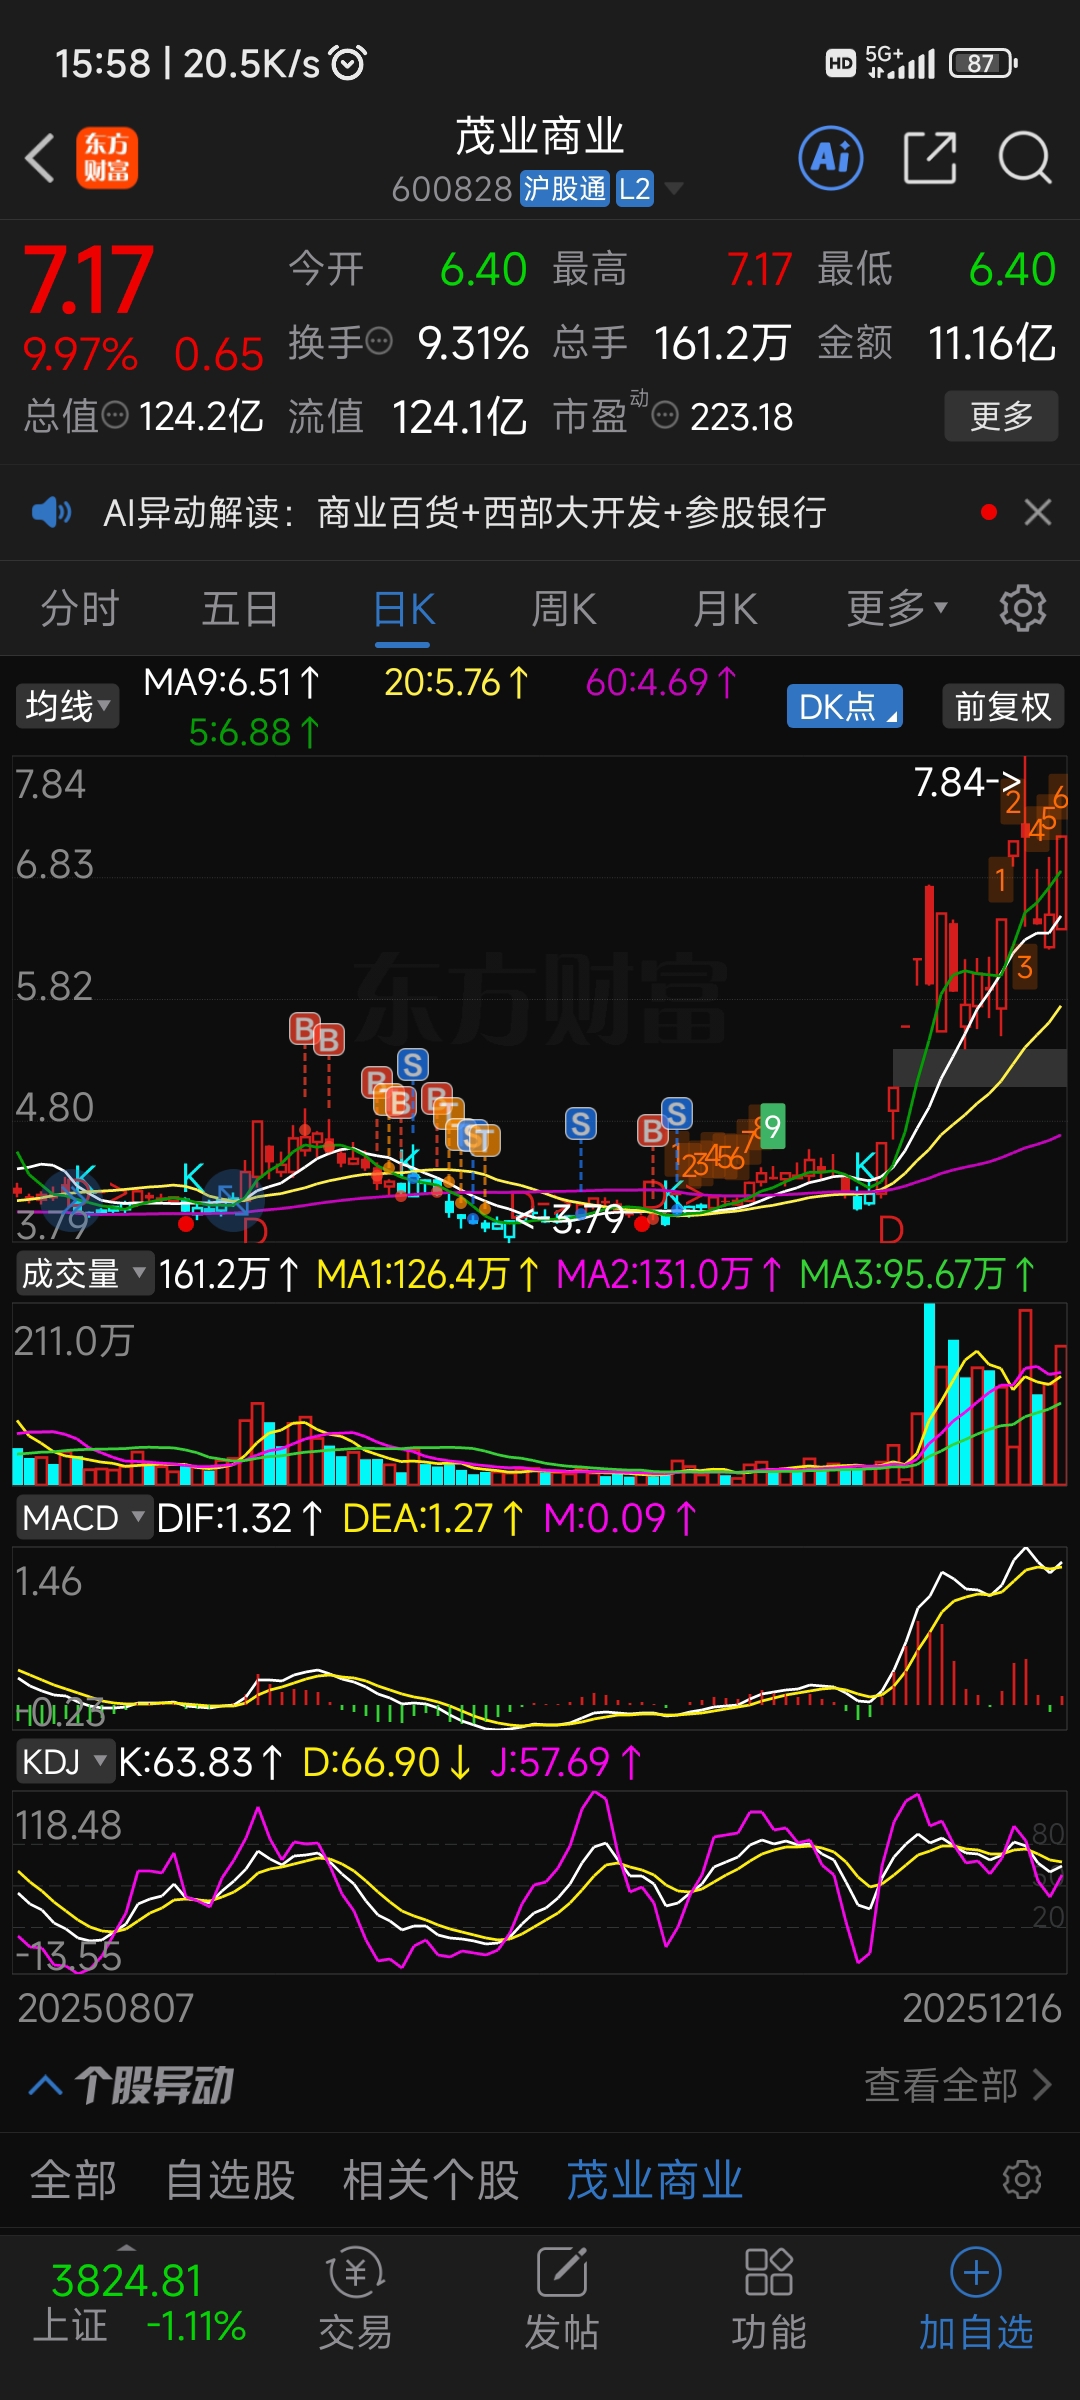
Task: Open the 均线 indicator dropdown
Action: tap(67, 706)
